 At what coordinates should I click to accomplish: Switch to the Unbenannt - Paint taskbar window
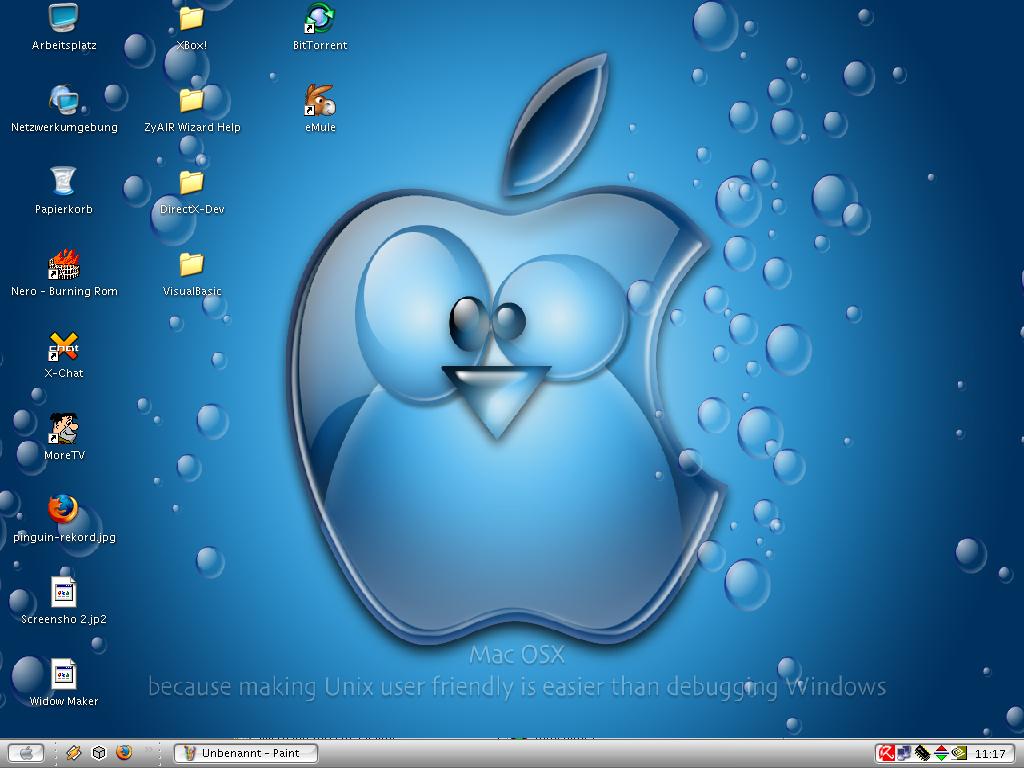point(245,753)
